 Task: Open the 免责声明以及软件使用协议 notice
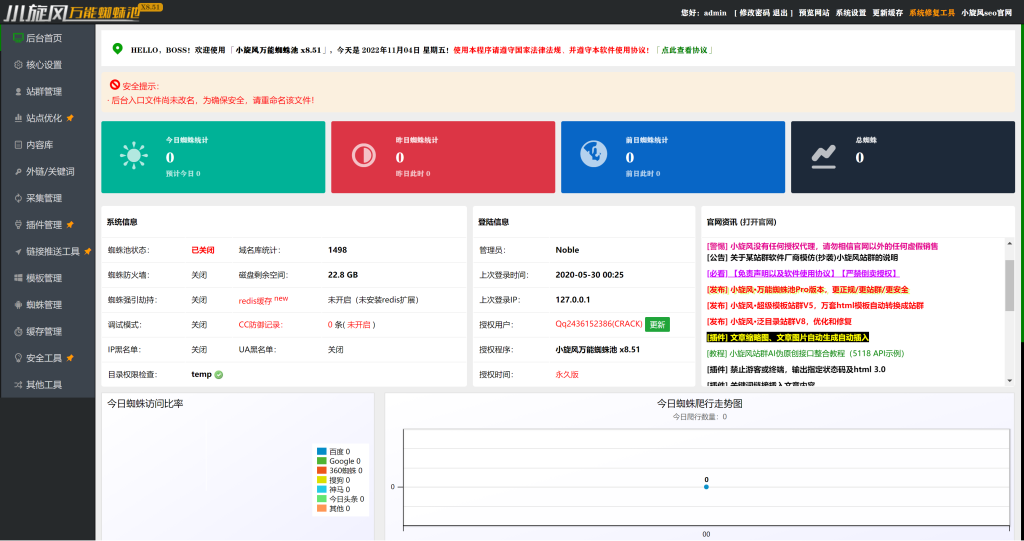coord(803,274)
